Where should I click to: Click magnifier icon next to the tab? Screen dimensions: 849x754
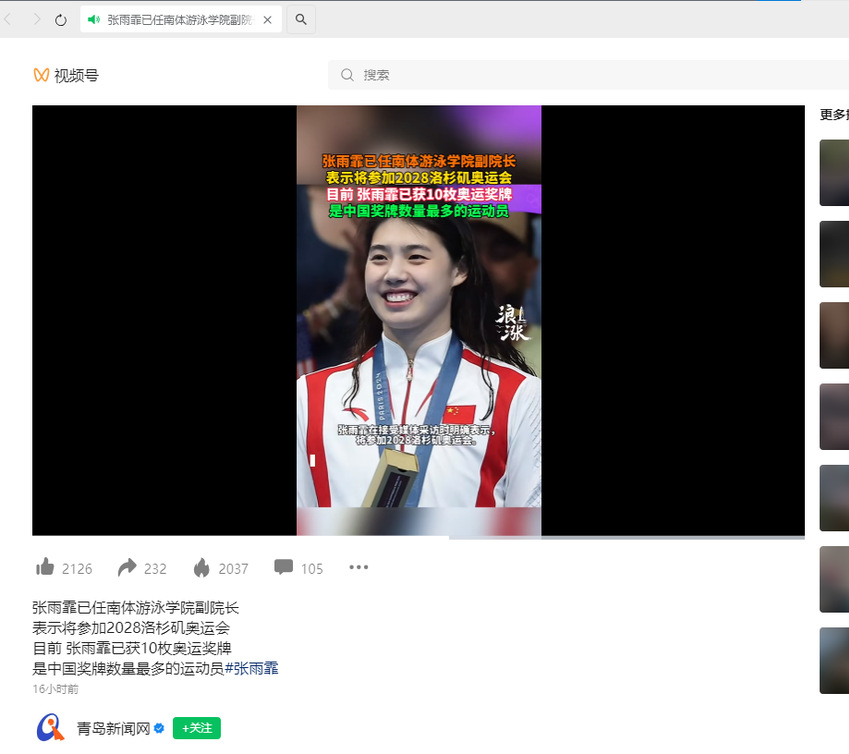301,20
